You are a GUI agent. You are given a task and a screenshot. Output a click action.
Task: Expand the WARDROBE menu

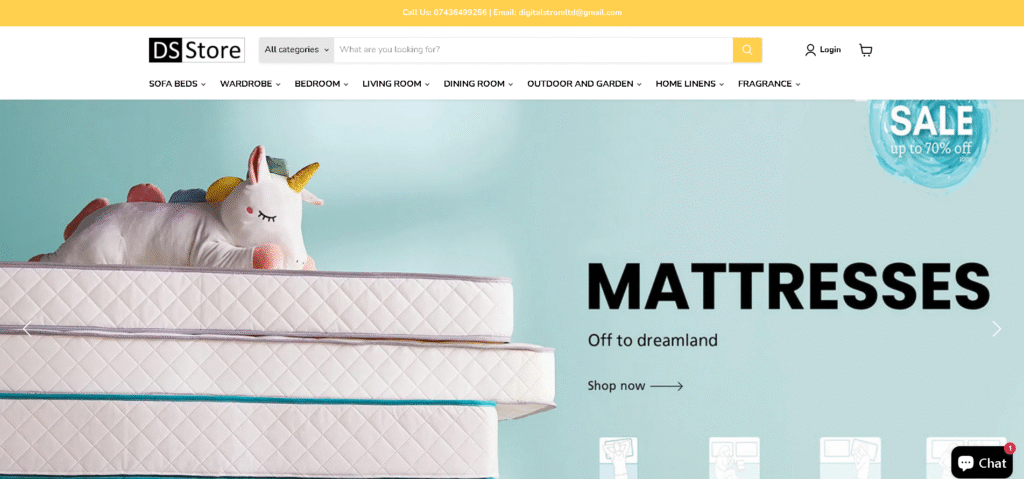250,84
